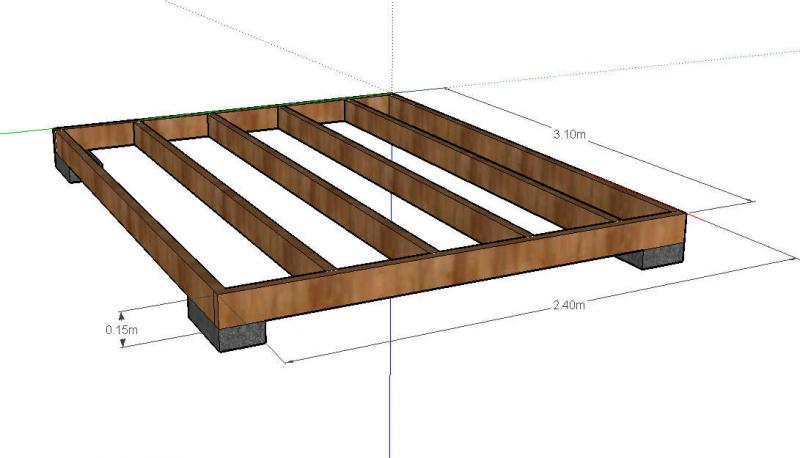Viewport: 800px width, 458px height.
Task: Select the front-left concrete block
Action: pos(229,330)
